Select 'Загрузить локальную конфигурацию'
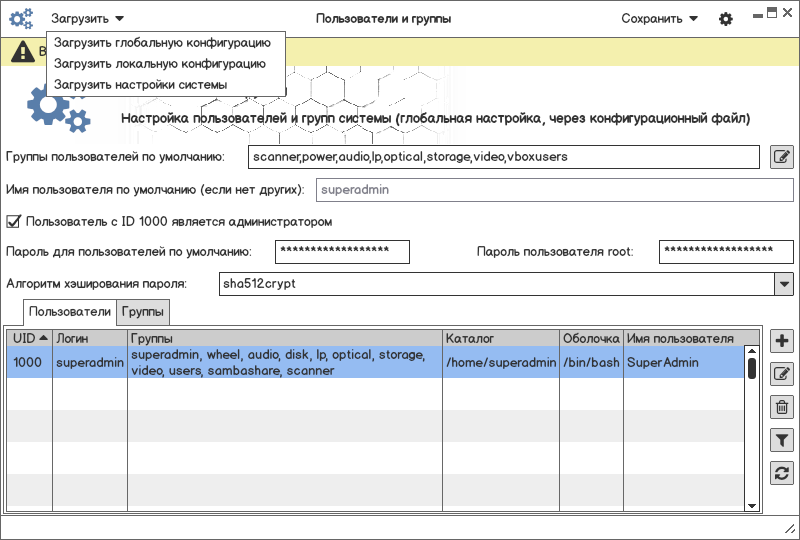The height and width of the screenshot is (540, 800). pyautogui.click(x=160, y=64)
